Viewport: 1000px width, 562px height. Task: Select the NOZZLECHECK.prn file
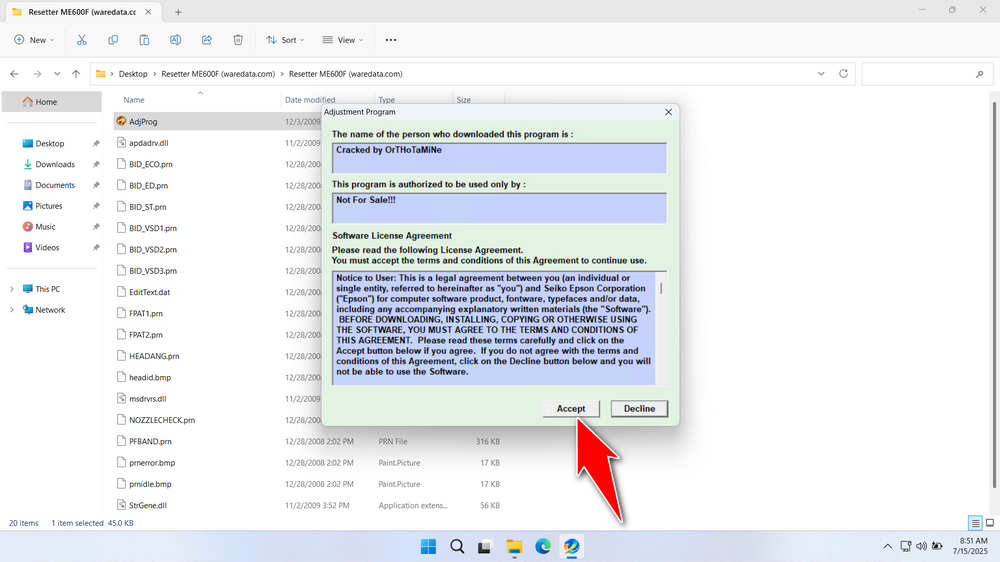click(x=162, y=420)
